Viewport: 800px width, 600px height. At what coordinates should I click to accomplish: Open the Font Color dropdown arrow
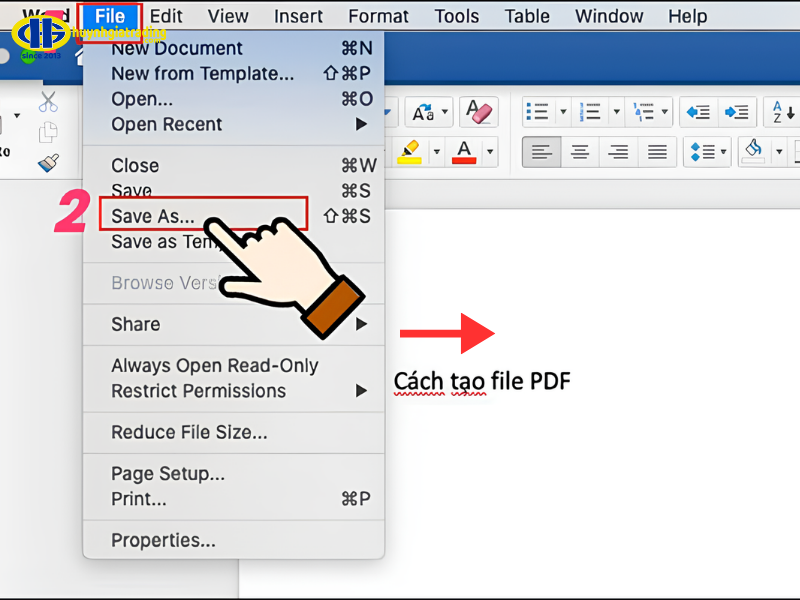coord(490,151)
